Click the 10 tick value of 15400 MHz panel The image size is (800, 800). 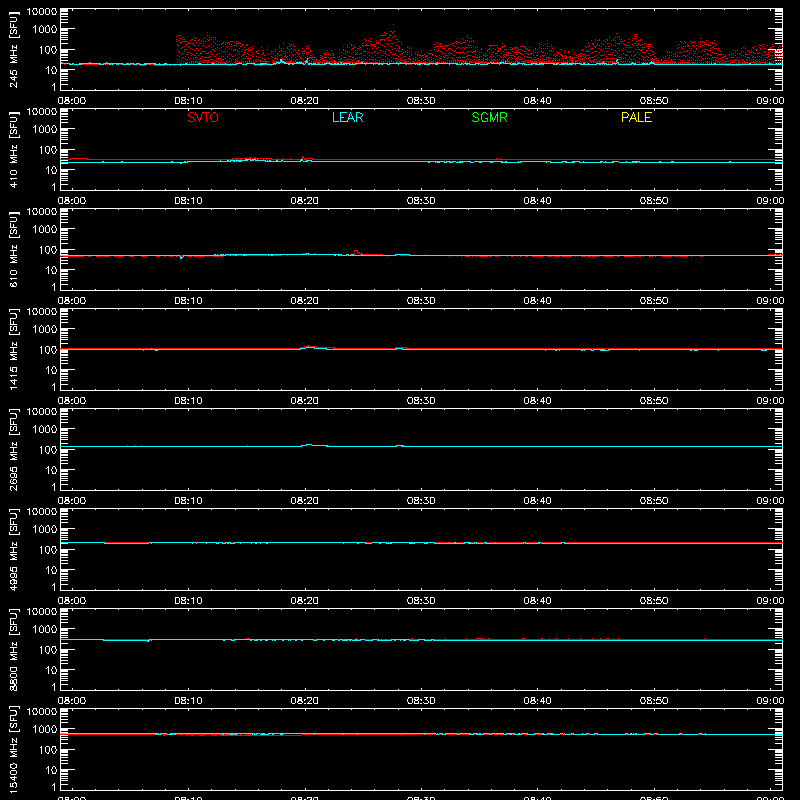point(51,770)
